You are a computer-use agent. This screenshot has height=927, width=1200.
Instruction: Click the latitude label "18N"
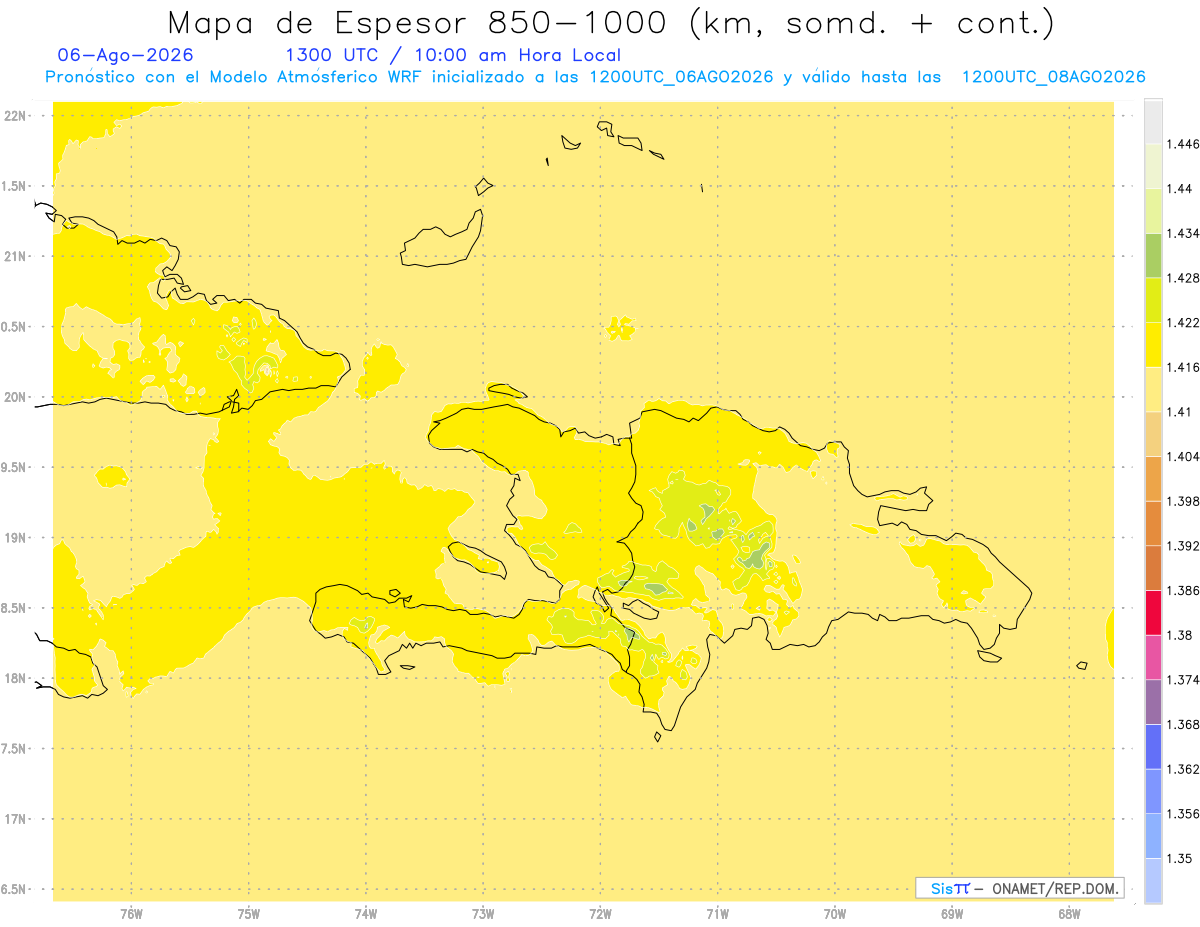pyautogui.click(x=17, y=678)
